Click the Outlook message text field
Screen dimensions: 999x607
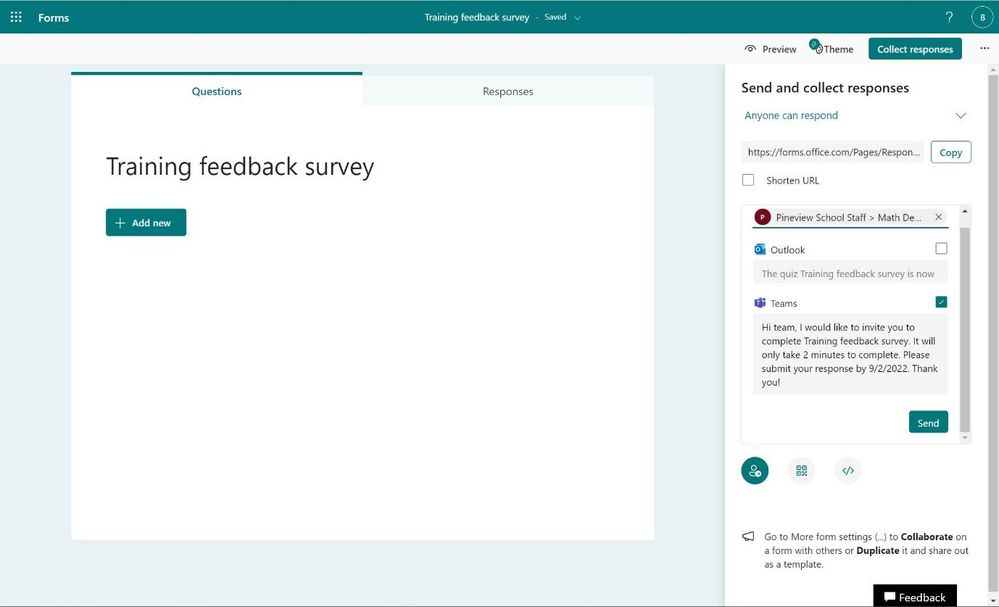[851, 274]
